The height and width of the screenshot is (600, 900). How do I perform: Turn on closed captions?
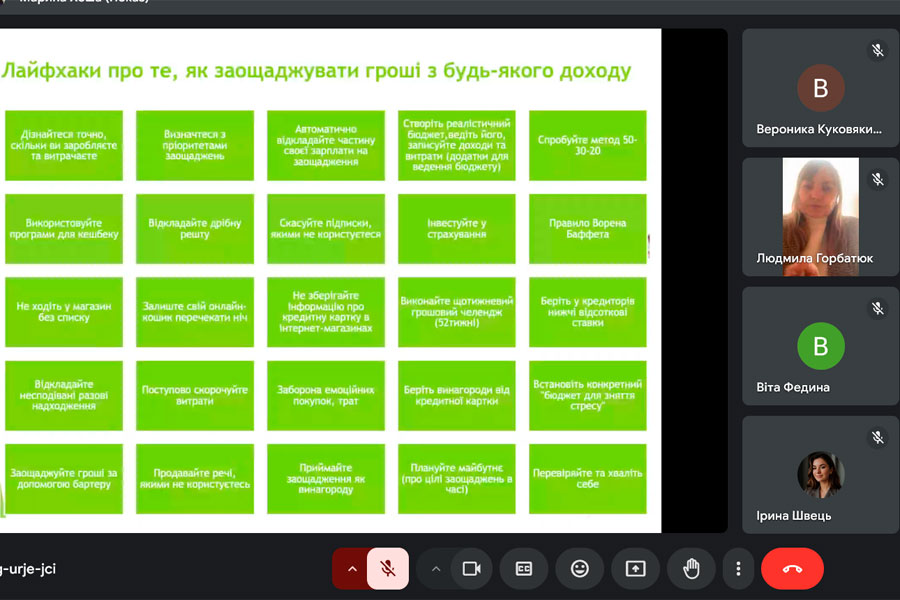[524, 569]
